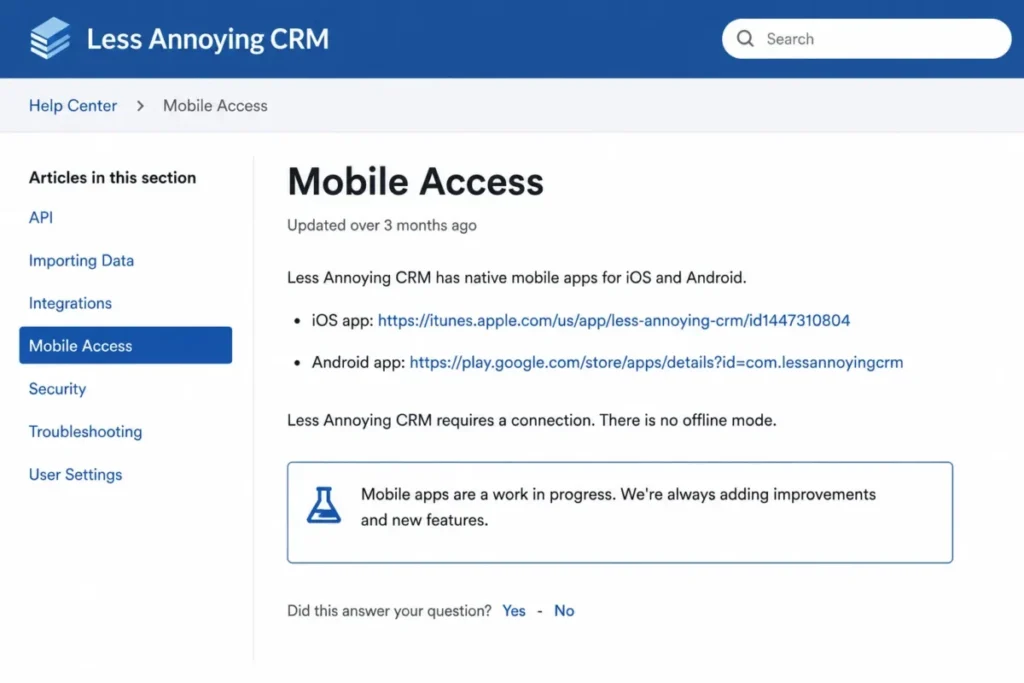Open the Importing Data article
The image size is (1024, 683).
(81, 261)
